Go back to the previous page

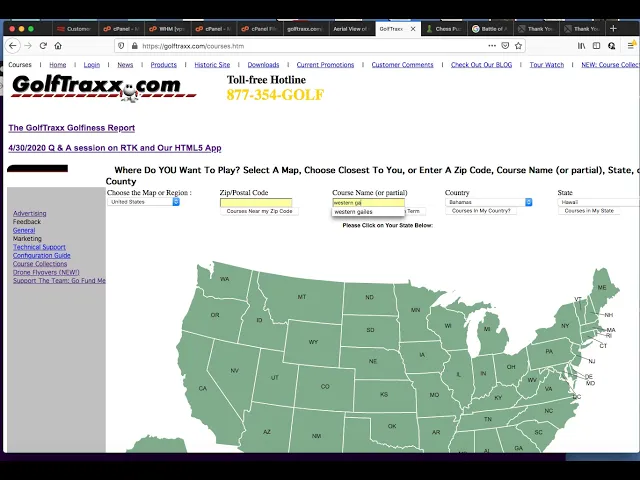coord(13,46)
